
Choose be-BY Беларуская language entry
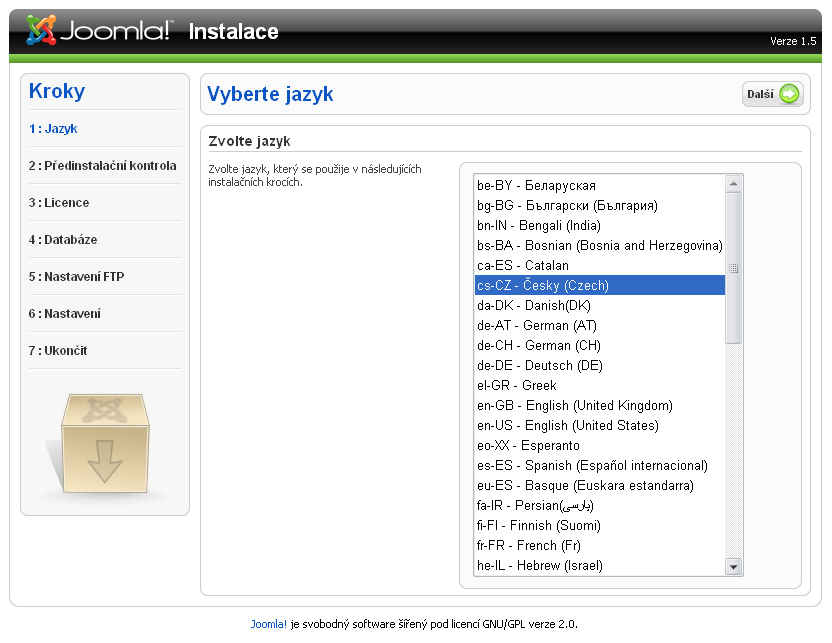coord(600,186)
